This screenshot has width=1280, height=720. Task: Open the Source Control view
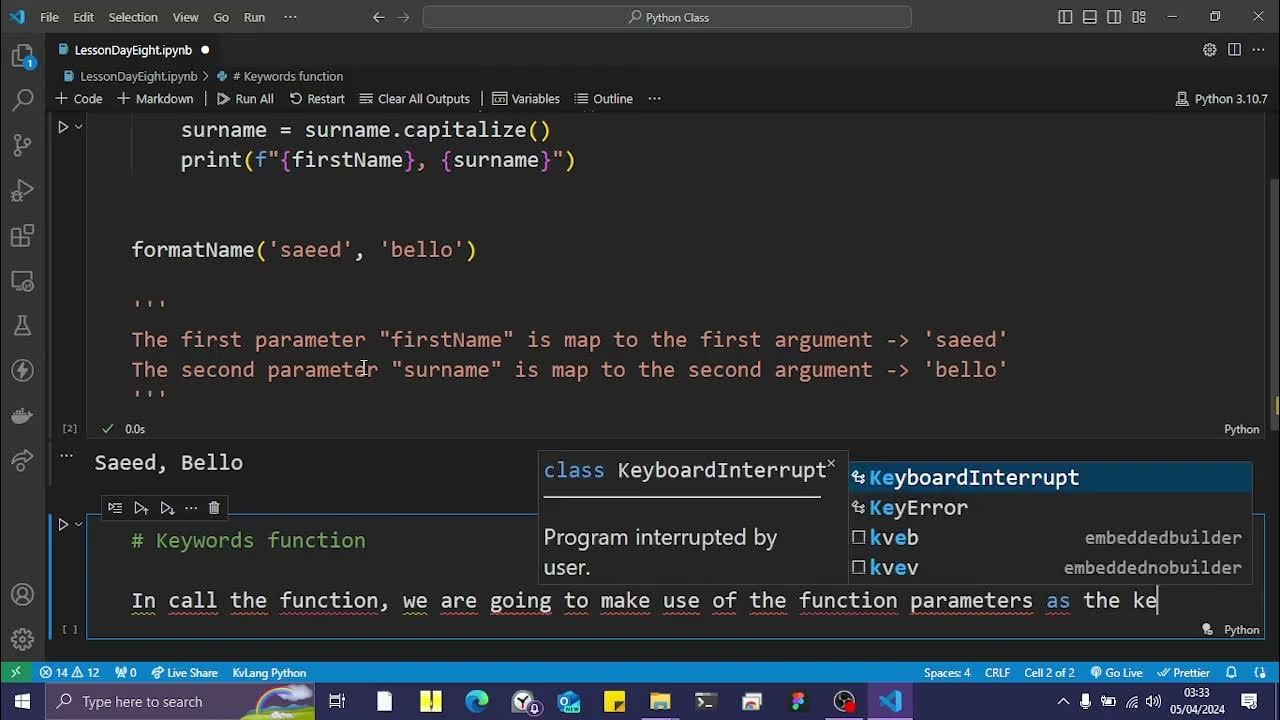[22, 145]
